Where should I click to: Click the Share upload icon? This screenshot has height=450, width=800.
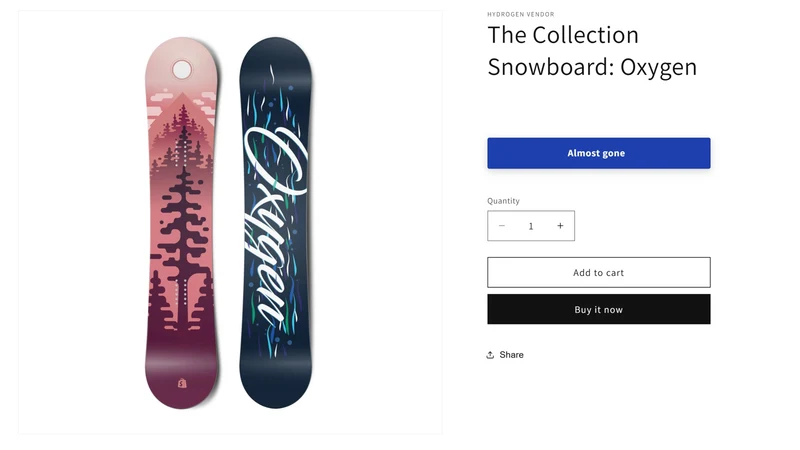(490, 355)
